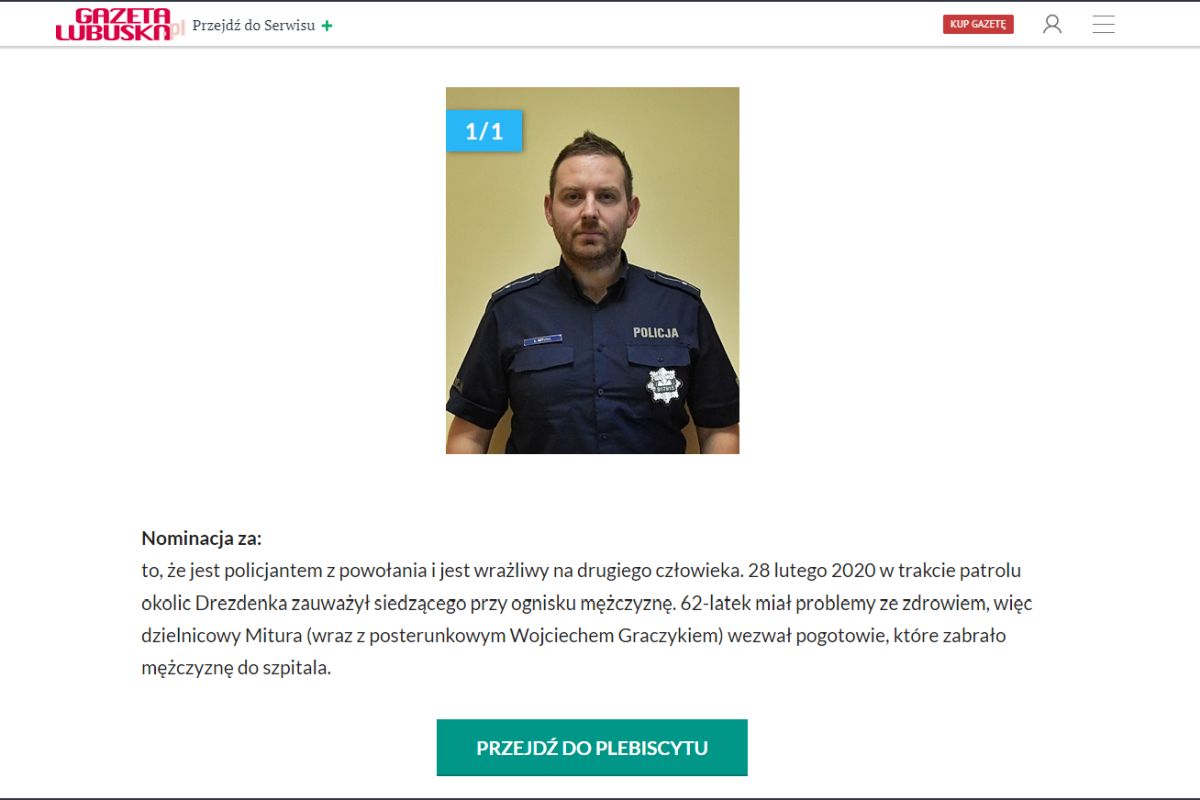This screenshot has width=1200, height=800.
Task: Click the 1/1 photo counter badge
Action: coord(484,131)
